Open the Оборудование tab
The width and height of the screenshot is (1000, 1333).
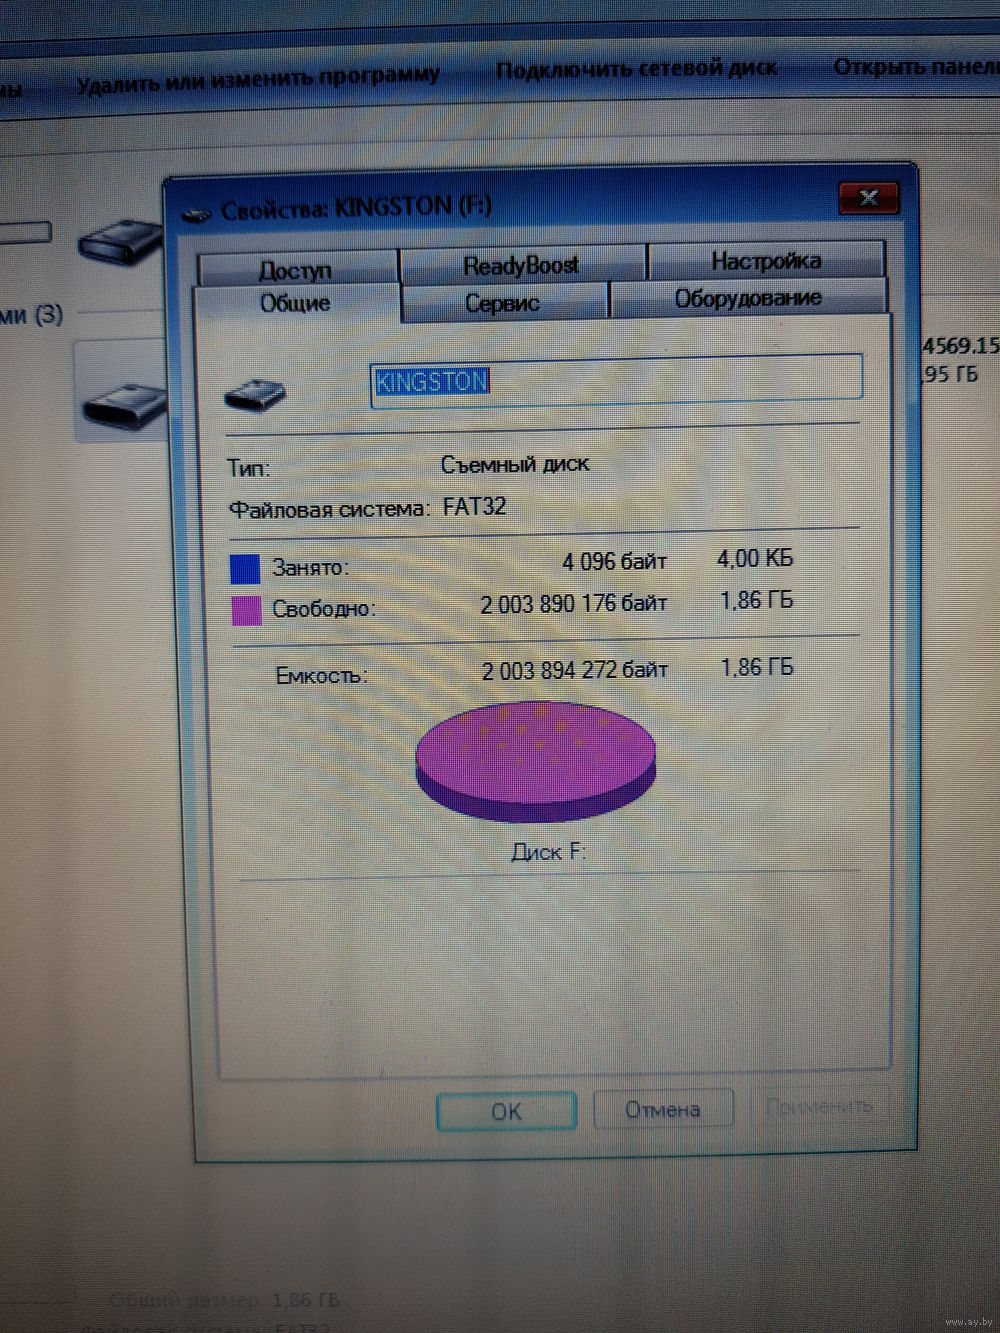point(748,298)
